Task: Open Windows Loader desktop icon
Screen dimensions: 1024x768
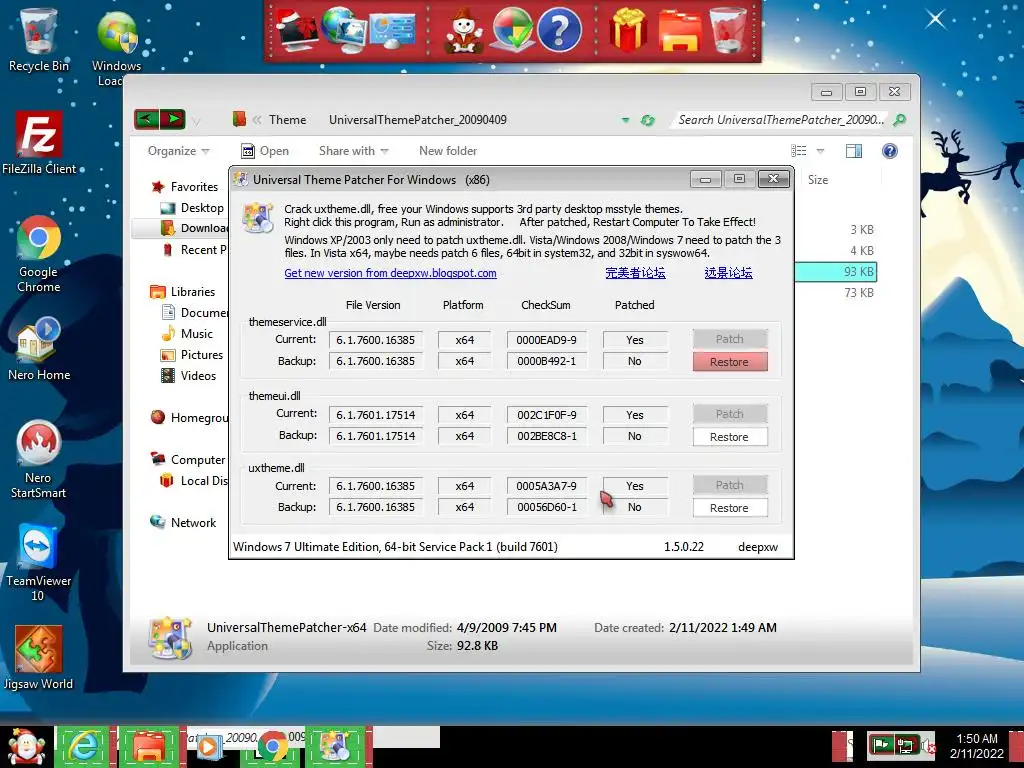Action: click(117, 47)
